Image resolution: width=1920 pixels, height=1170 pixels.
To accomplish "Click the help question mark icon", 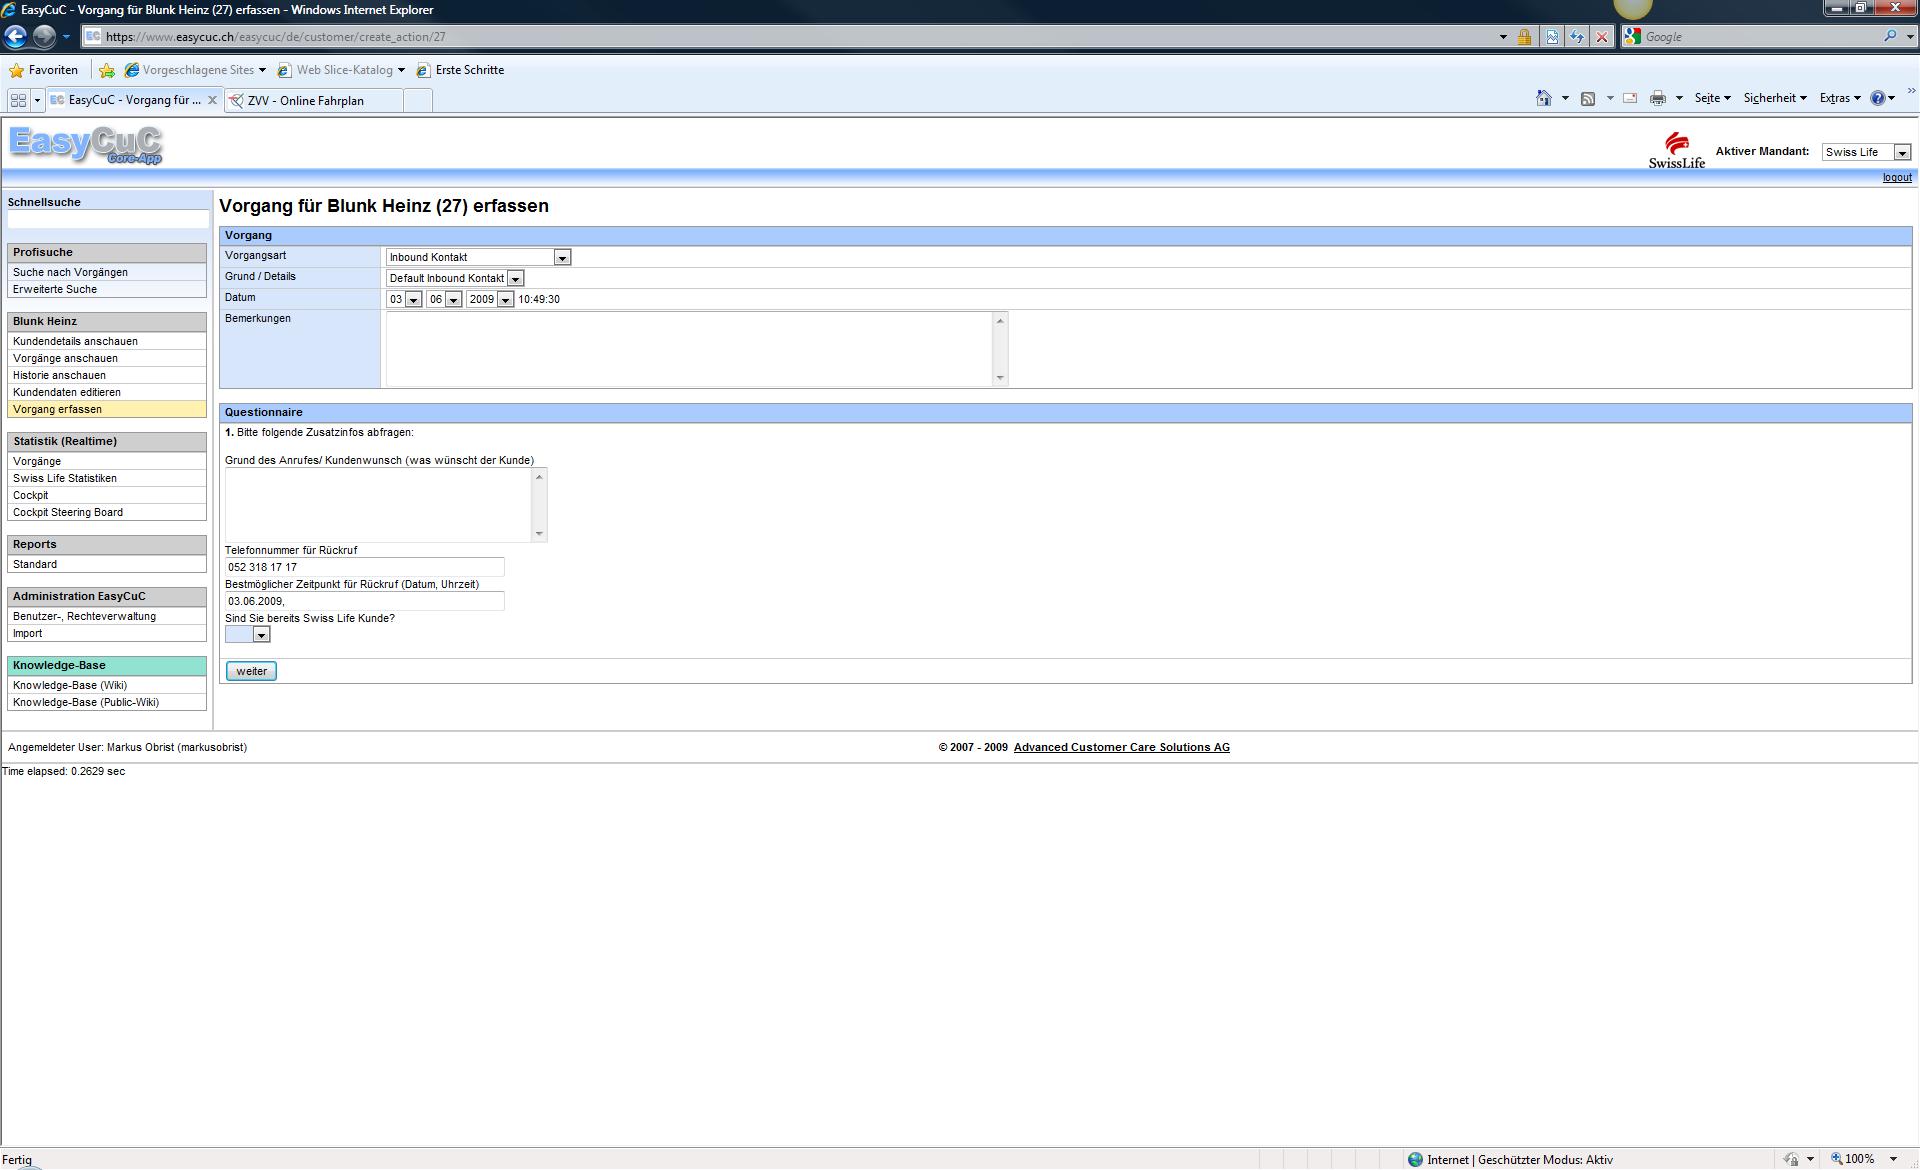I will click(x=1877, y=98).
